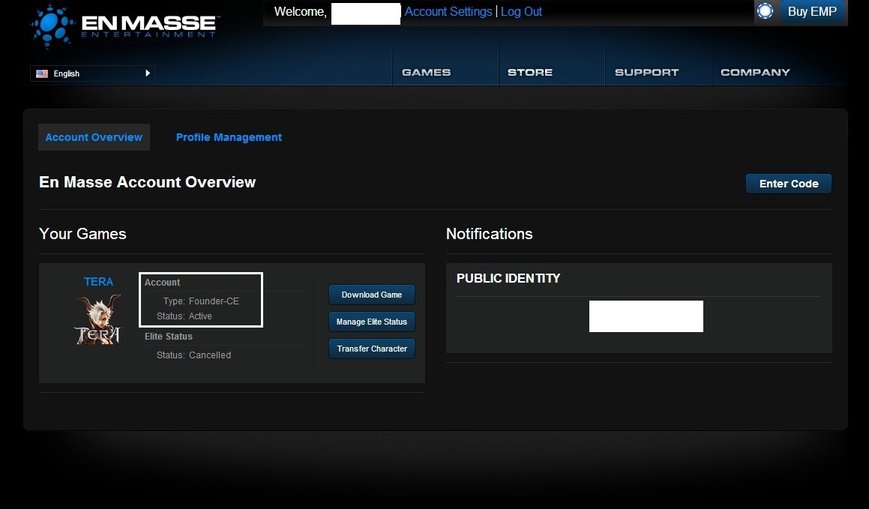Click the Download Game button
The height and width of the screenshot is (509, 869).
pos(372,295)
